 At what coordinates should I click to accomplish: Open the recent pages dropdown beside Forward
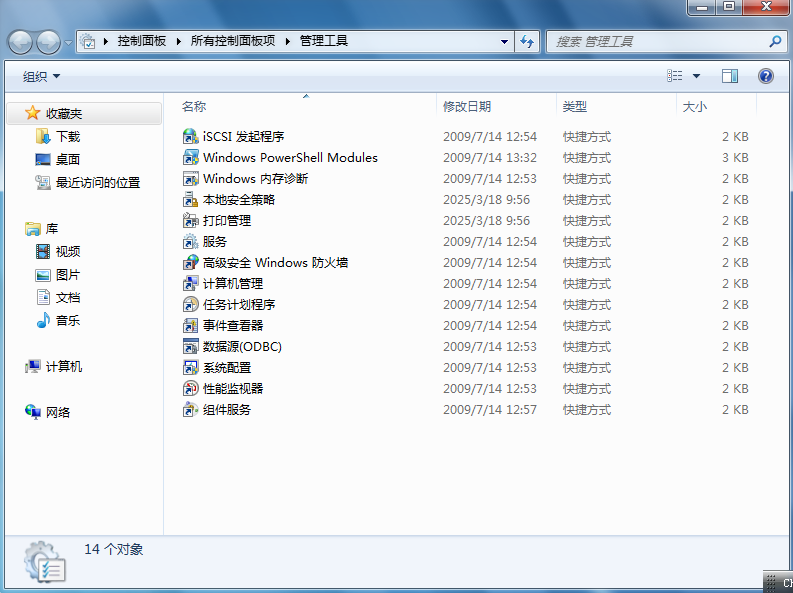pos(68,43)
